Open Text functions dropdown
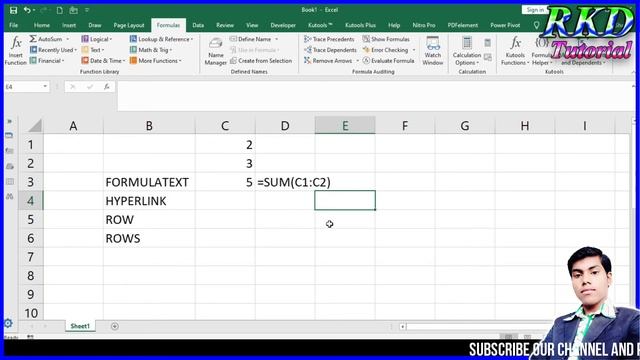 pos(93,50)
